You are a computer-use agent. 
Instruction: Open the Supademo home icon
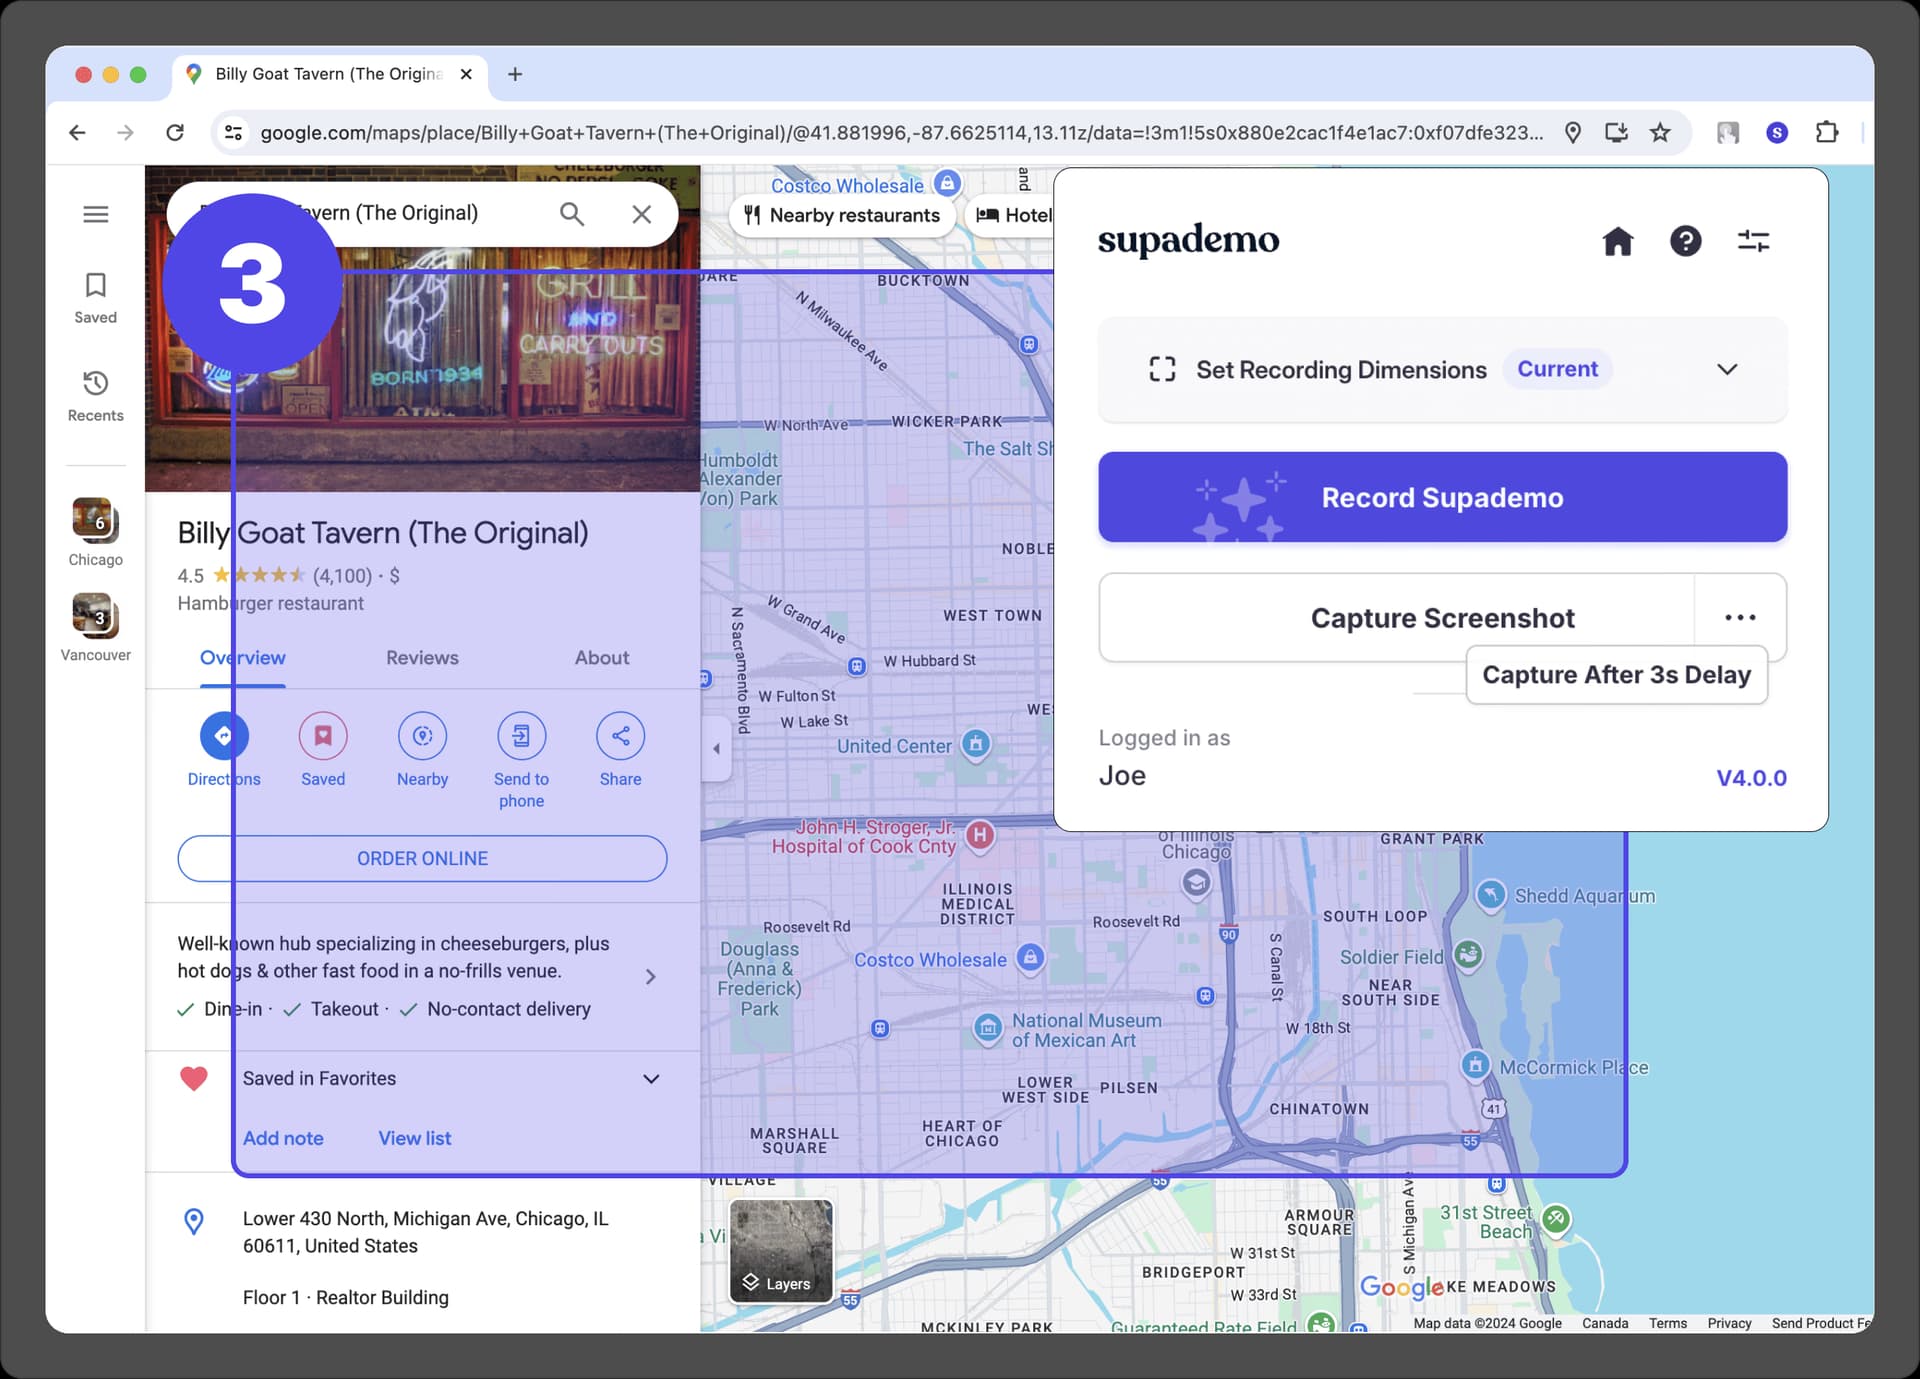coord(1619,241)
